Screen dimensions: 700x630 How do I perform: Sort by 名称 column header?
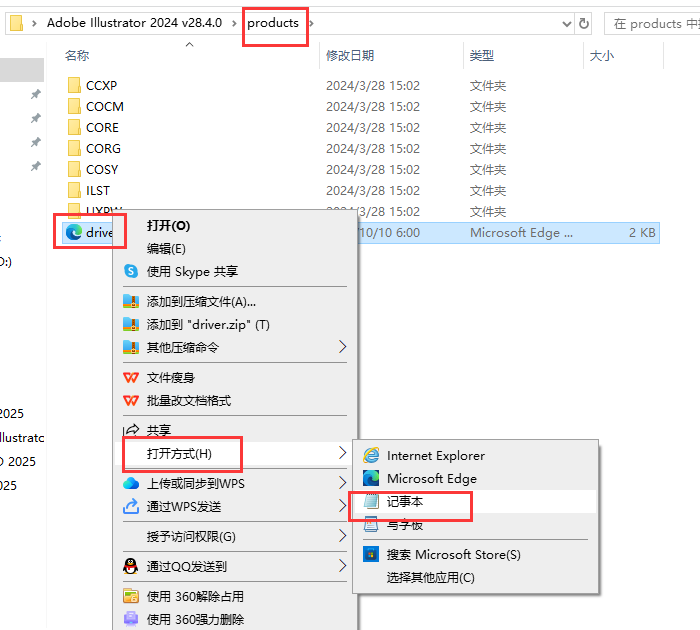[77, 55]
